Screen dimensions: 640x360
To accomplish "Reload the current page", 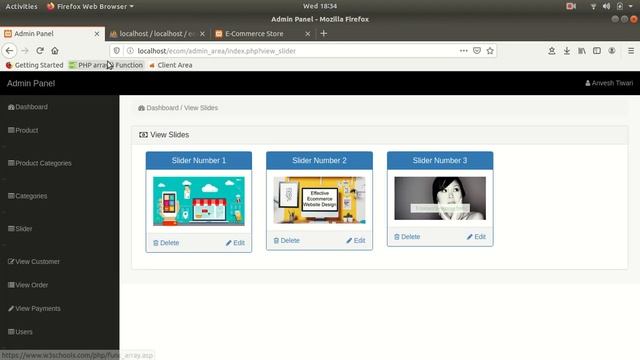I will (x=40, y=51).
